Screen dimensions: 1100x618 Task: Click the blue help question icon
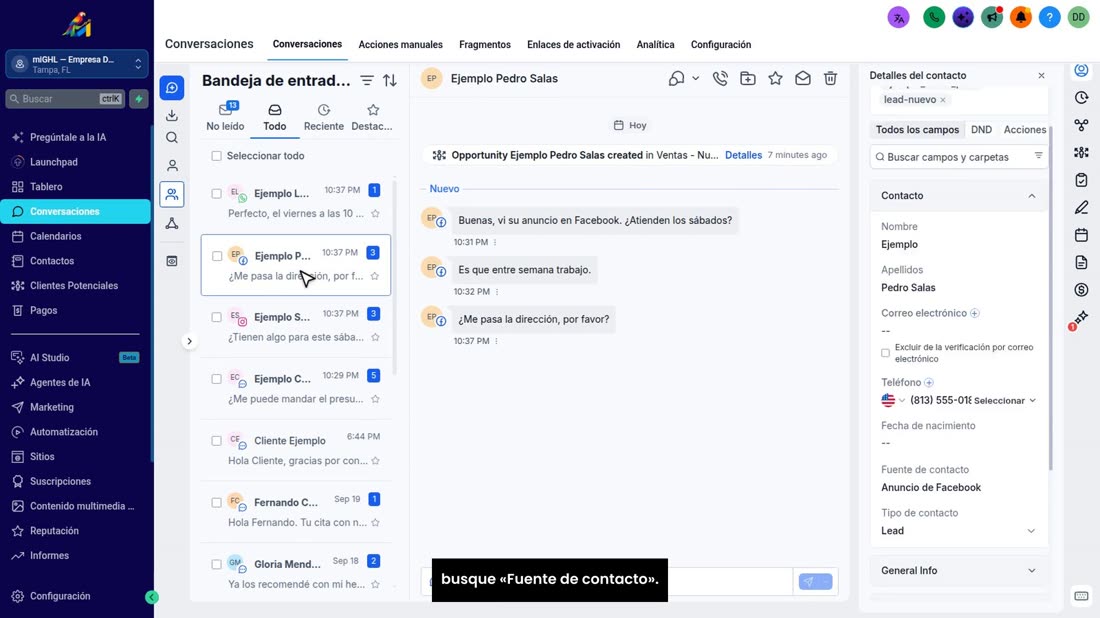click(1049, 18)
